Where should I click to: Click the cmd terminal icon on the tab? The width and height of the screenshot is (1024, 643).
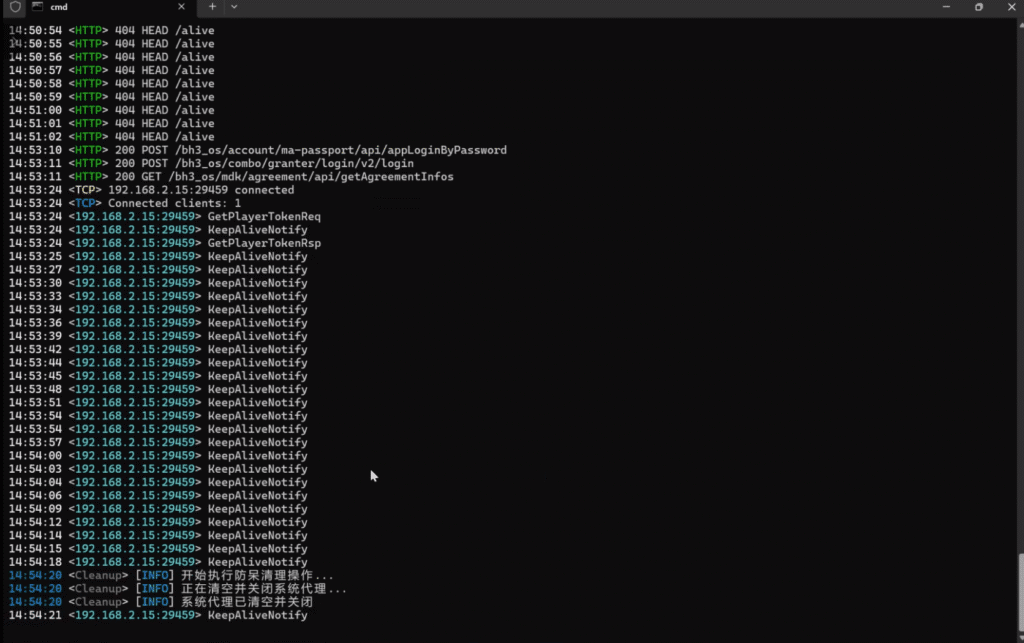[x=37, y=7]
